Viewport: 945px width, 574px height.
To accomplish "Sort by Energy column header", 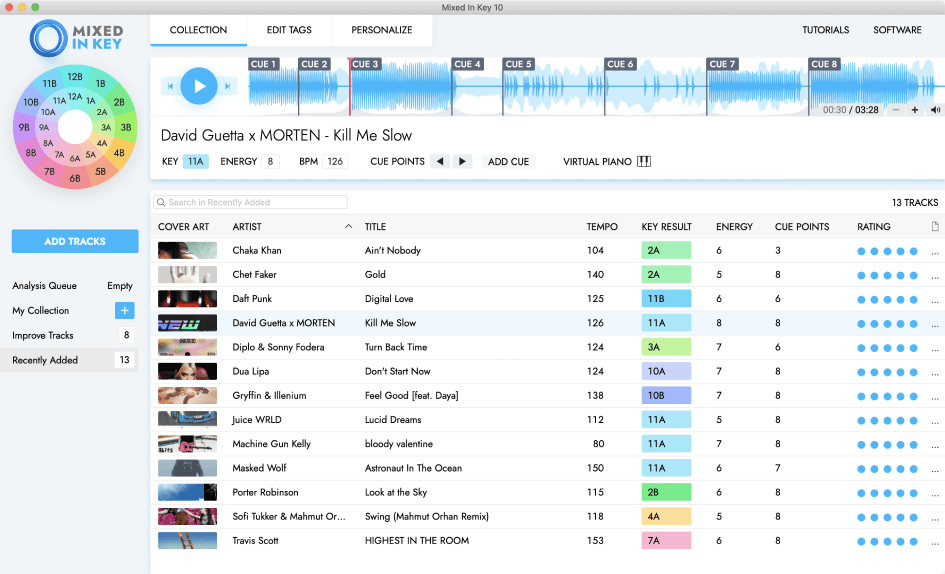I will click(734, 227).
